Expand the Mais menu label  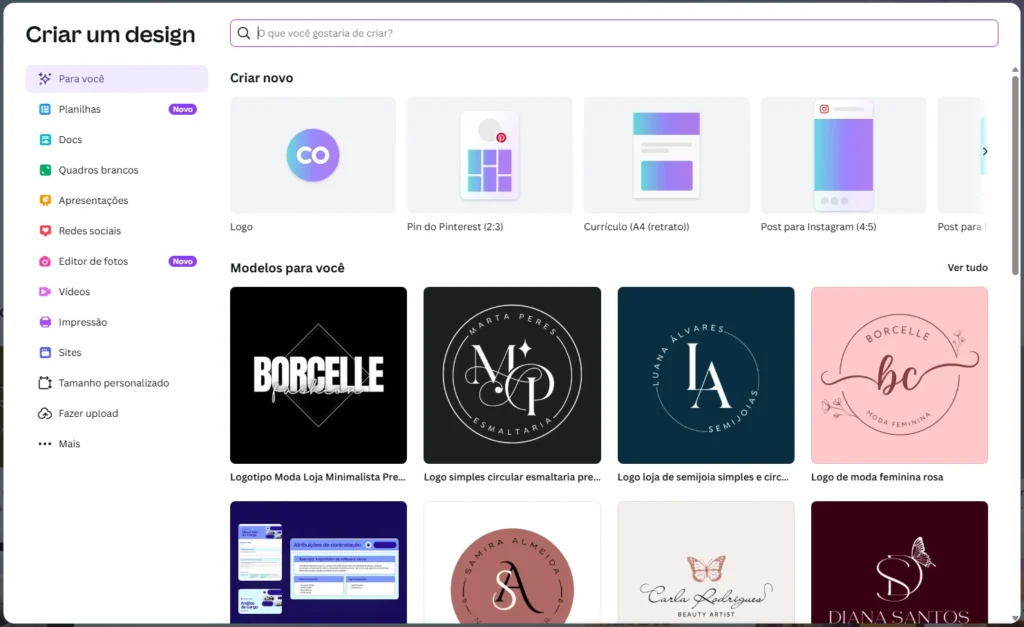tap(69, 443)
